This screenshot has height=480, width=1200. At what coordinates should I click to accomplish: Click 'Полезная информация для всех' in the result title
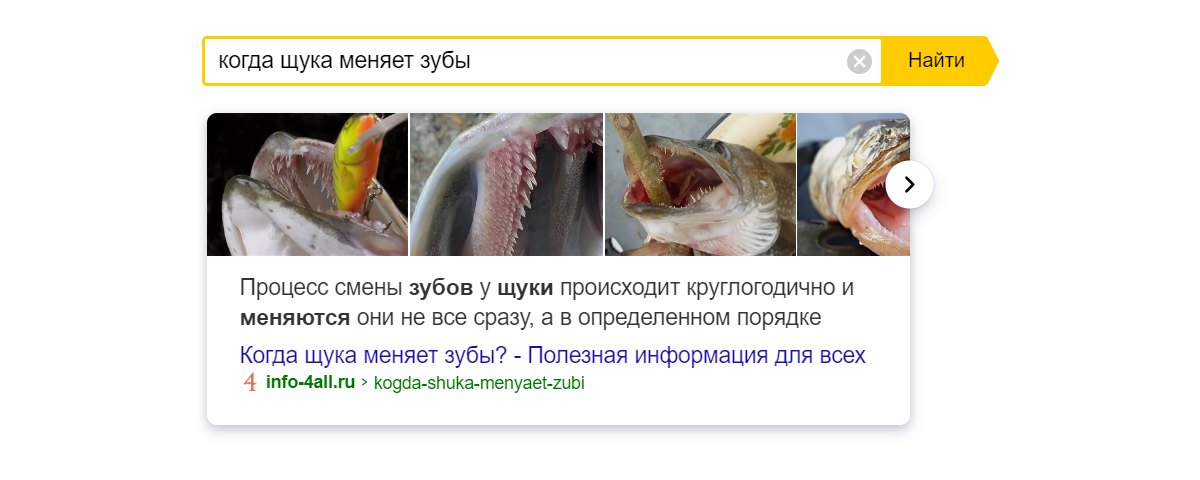point(696,355)
